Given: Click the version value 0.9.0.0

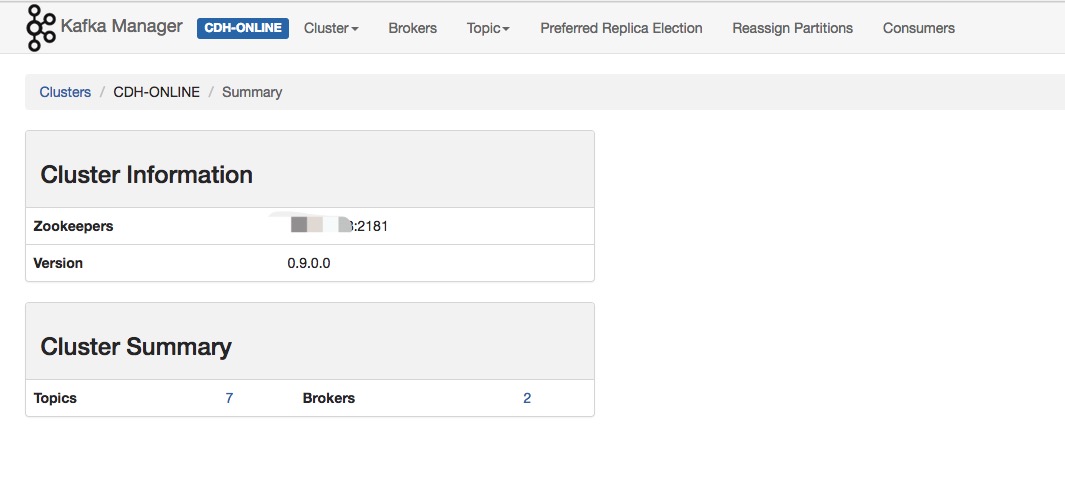Looking at the screenshot, I should tap(309, 263).
